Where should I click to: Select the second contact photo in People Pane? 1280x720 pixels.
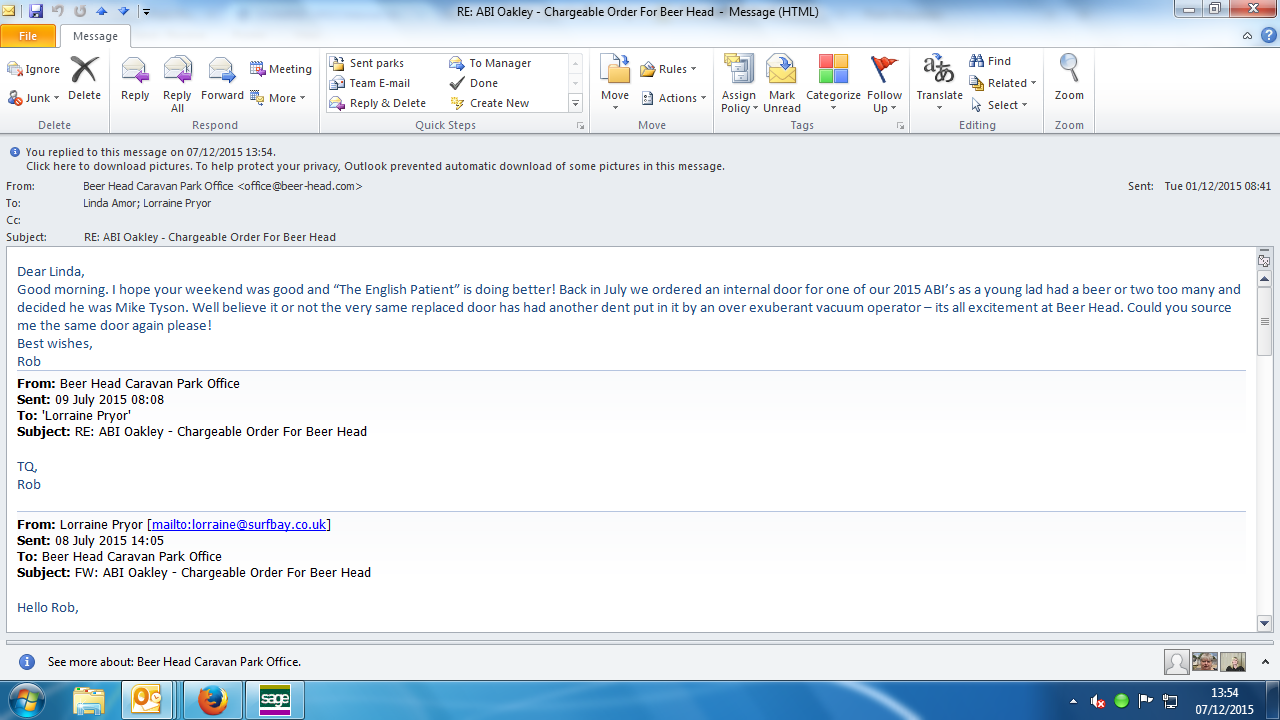(1205, 662)
